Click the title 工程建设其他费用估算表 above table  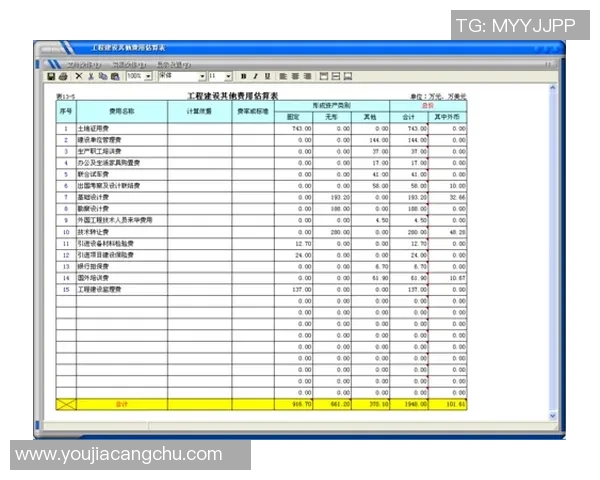pos(233,96)
